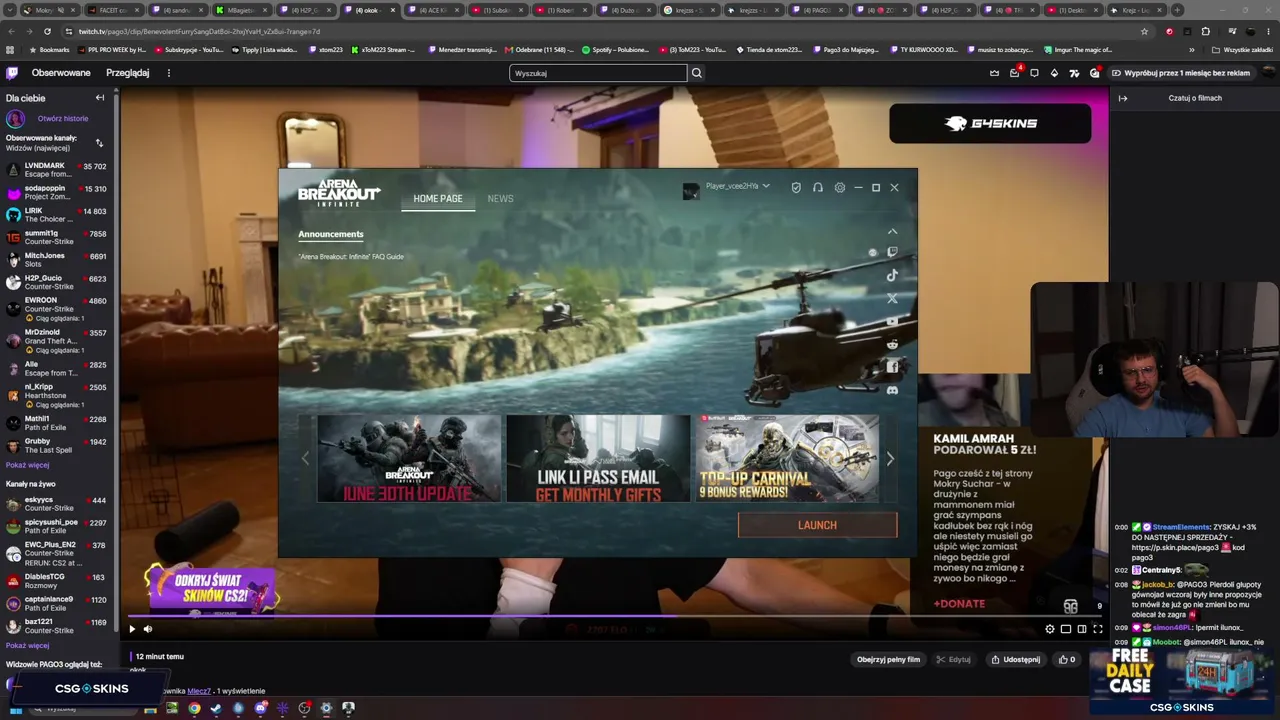Click on the video seek progress bar
The width and height of the screenshot is (1280, 720).
[x=616, y=616]
